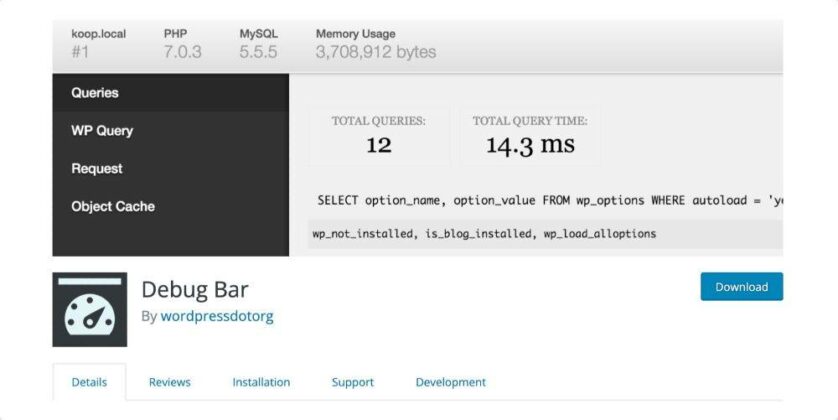
Task: Select the Support tab
Action: point(352,382)
